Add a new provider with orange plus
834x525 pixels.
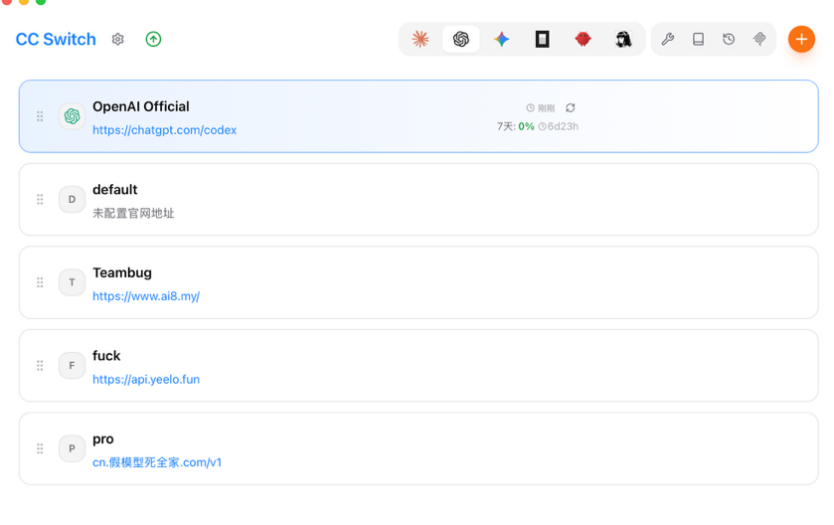(801, 39)
